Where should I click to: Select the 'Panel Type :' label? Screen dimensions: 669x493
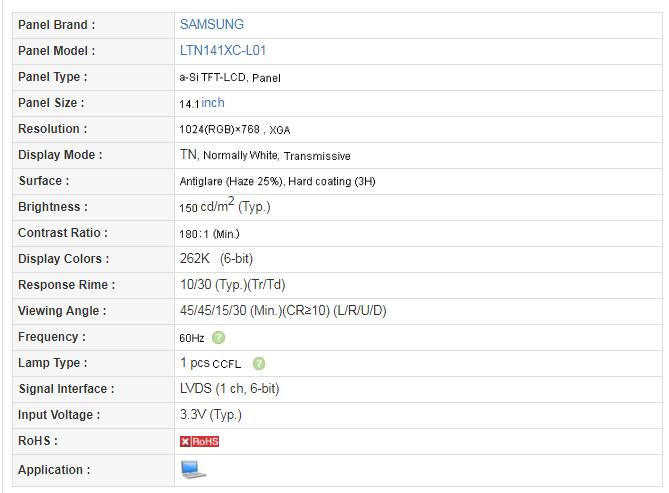click(x=52, y=77)
